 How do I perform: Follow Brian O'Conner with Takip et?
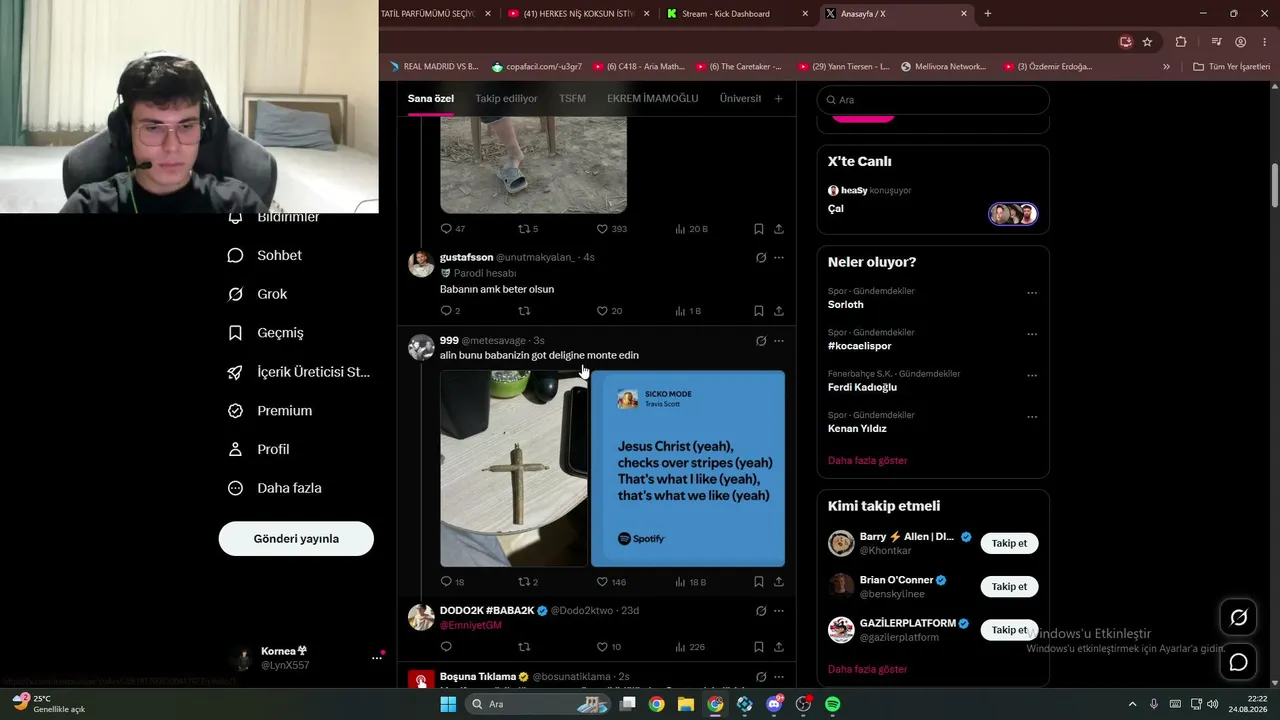pyautogui.click(x=1009, y=587)
